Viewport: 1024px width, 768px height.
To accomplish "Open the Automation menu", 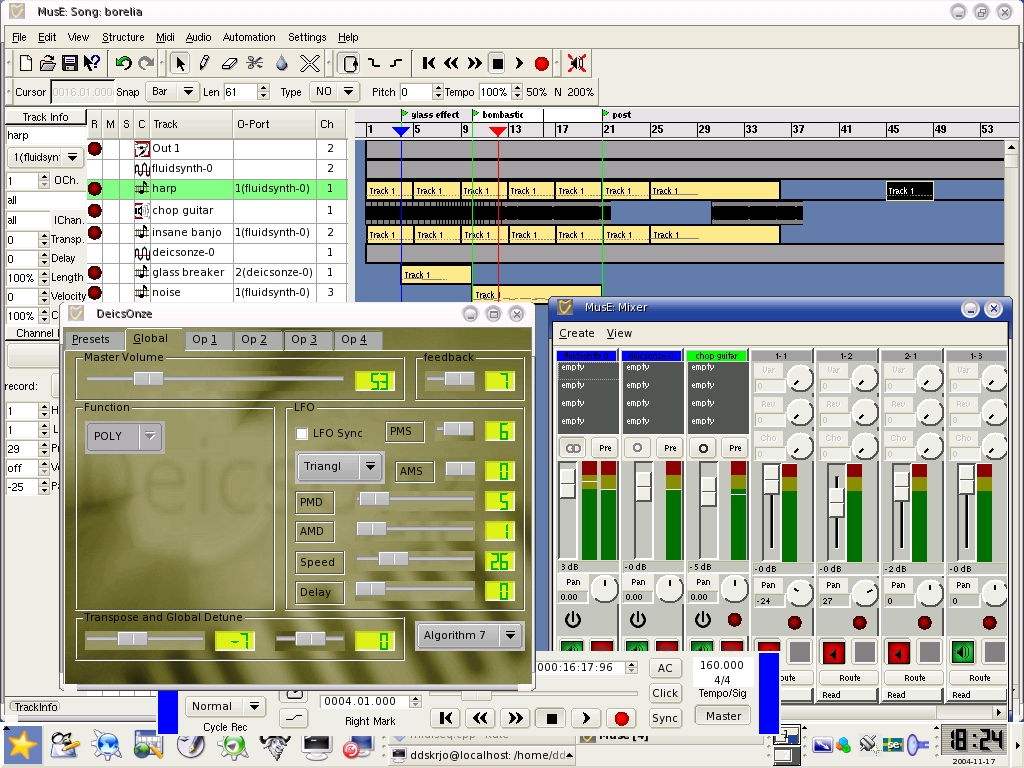I will [x=248, y=37].
